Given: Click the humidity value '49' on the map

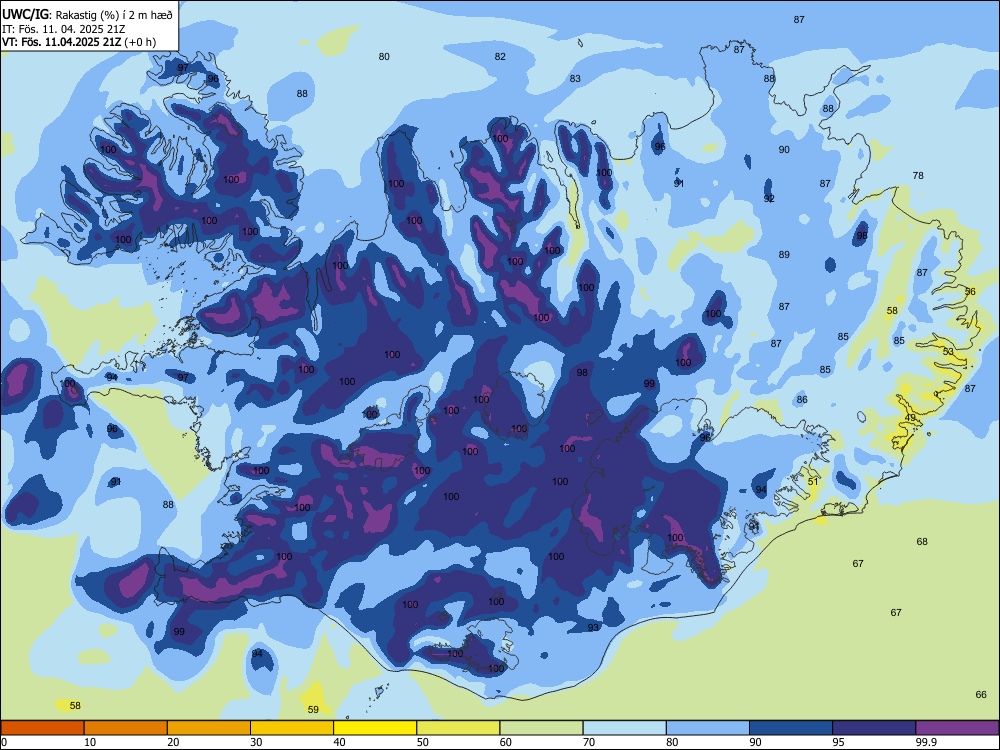Looking at the screenshot, I should pyautogui.click(x=910, y=418).
